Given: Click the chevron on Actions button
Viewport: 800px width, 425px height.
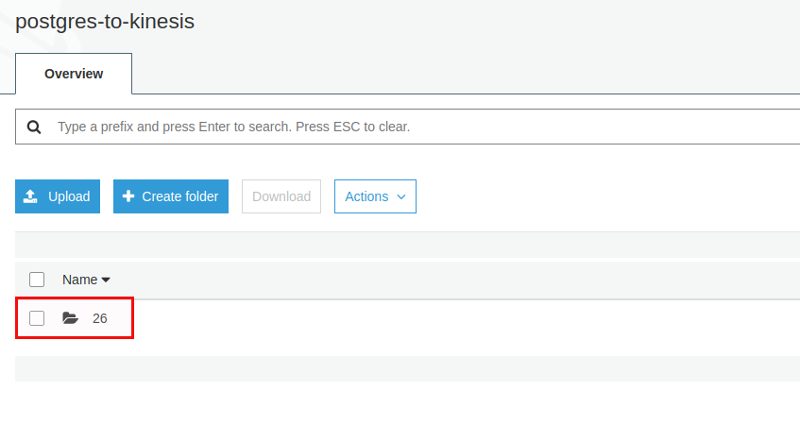Looking at the screenshot, I should tap(401, 197).
